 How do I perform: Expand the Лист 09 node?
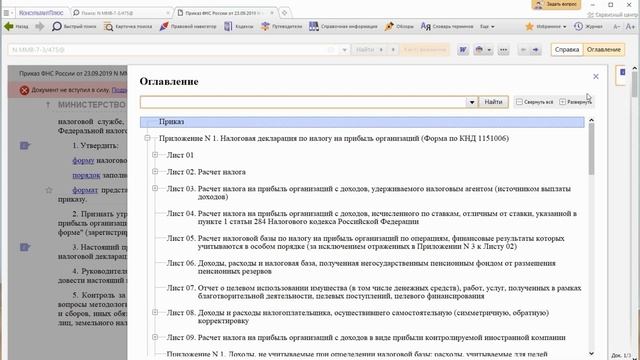pyautogui.click(x=155, y=337)
